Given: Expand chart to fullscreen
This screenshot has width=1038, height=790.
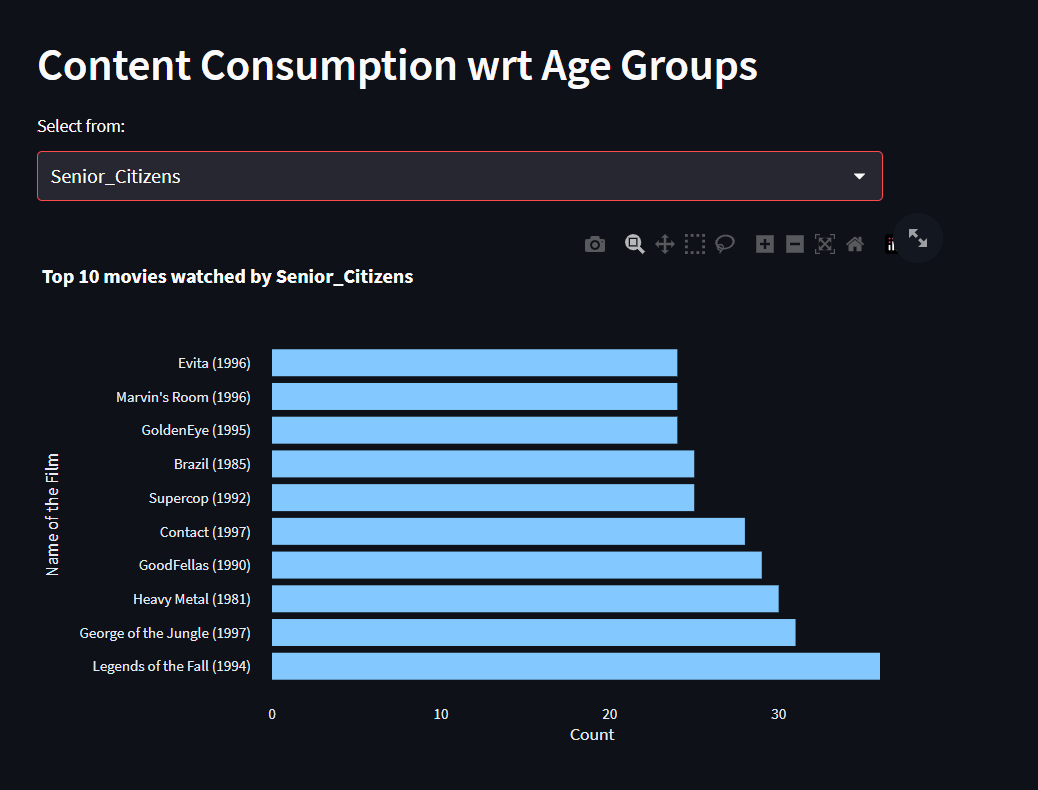Looking at the screenshot, I should point(918,238).
